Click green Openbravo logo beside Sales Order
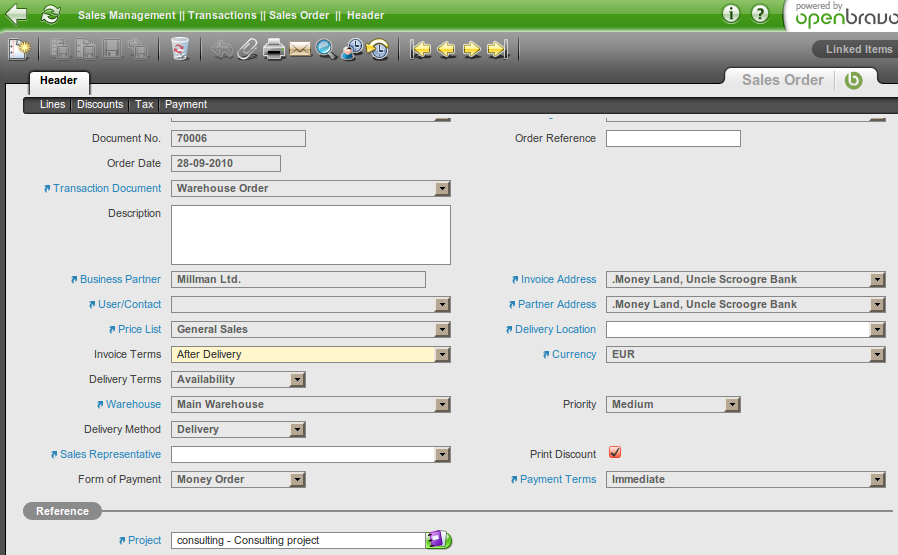898x555 pixels. tap(853, 80)
